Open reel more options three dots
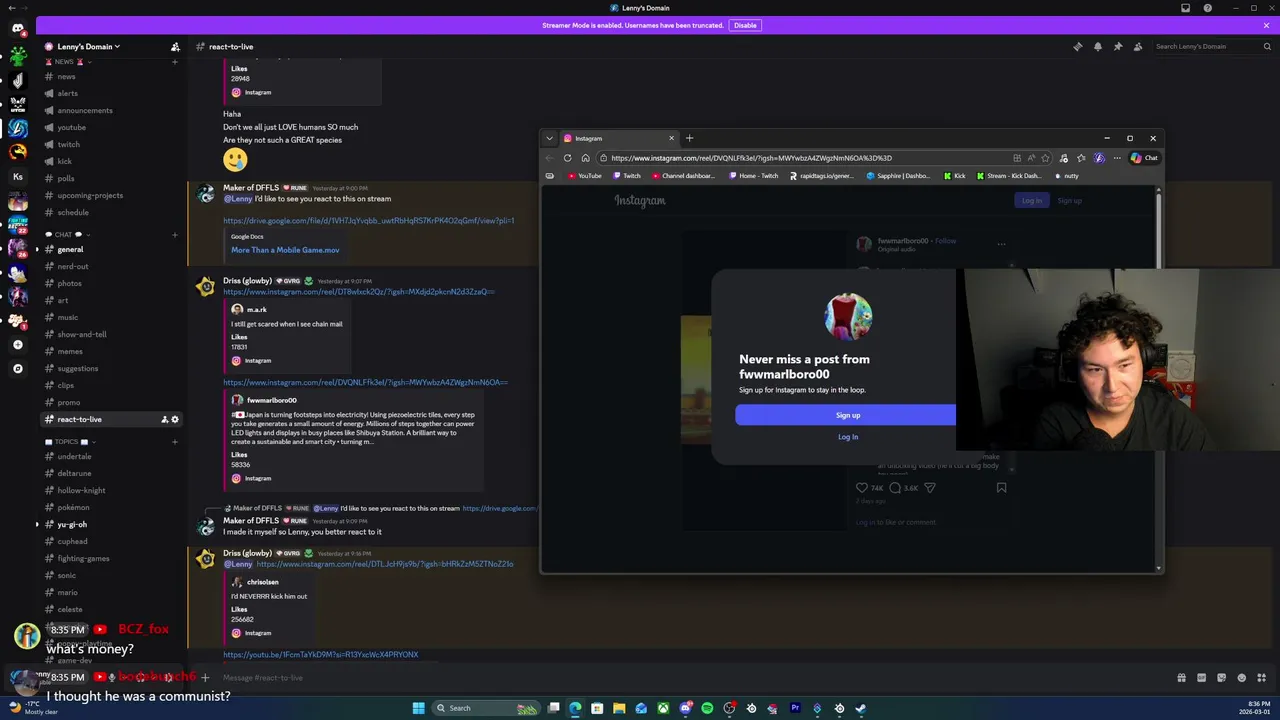 [x=1001, y=243]
